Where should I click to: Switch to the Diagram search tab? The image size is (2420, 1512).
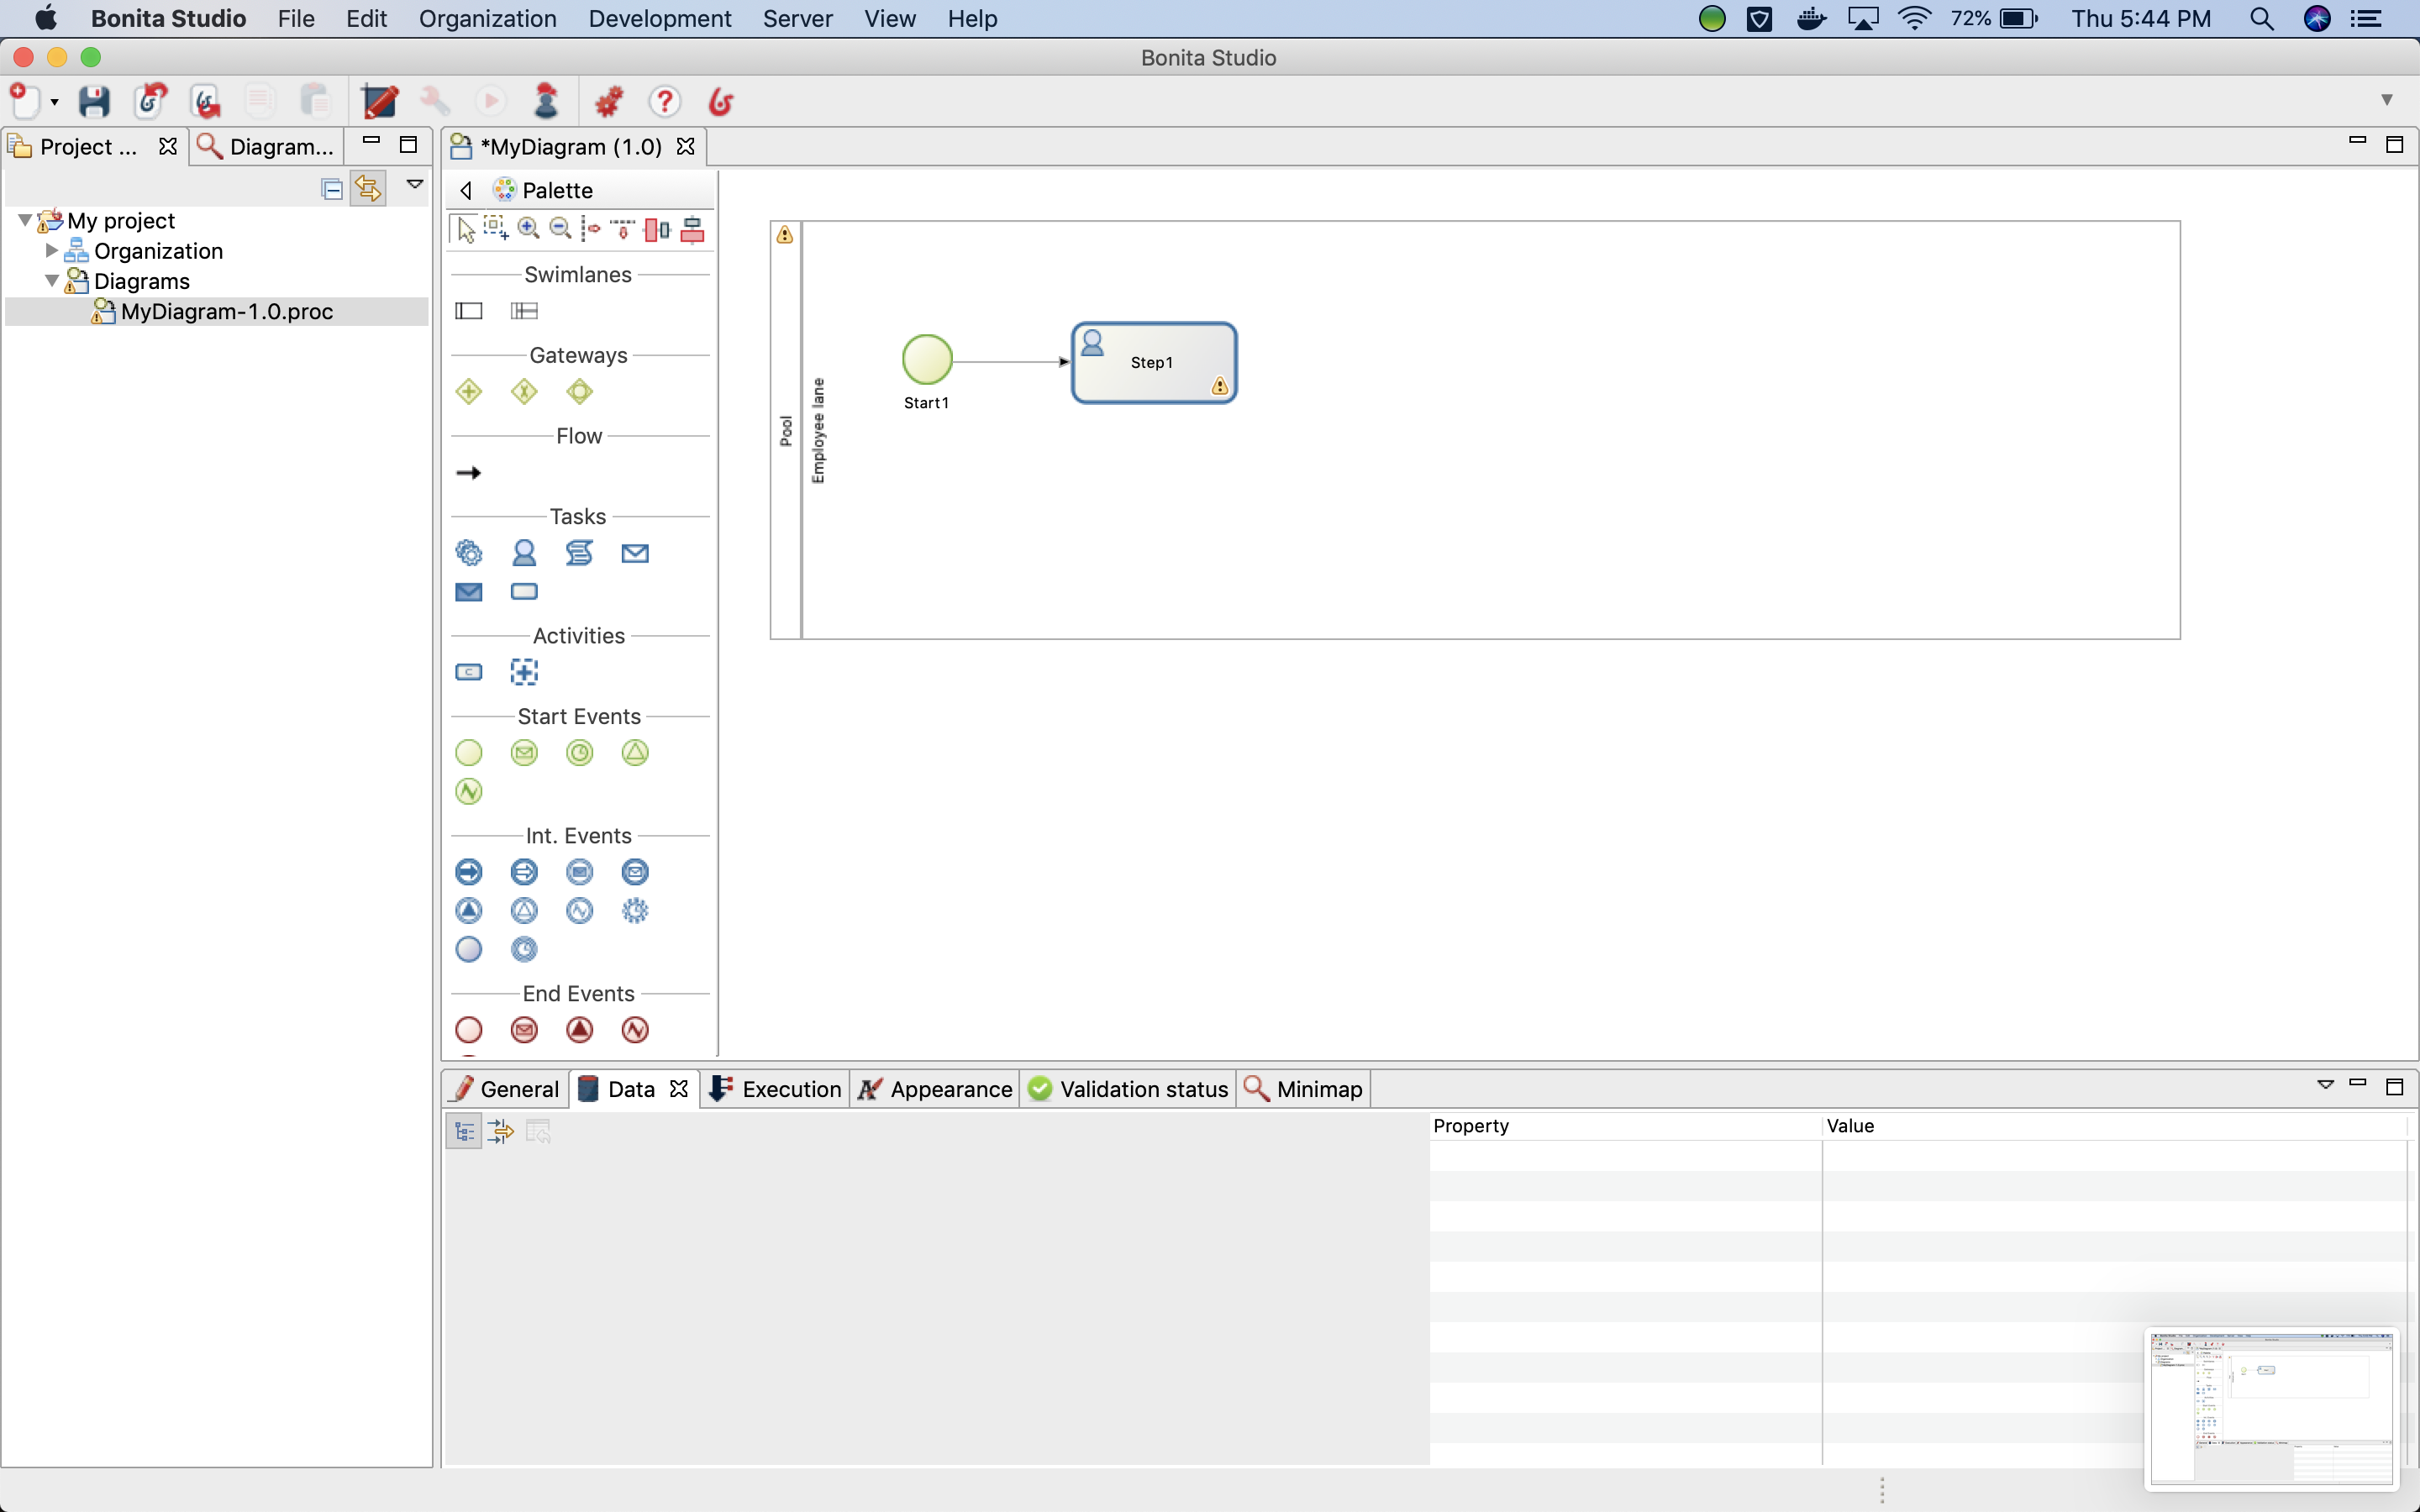click(267, 146)
